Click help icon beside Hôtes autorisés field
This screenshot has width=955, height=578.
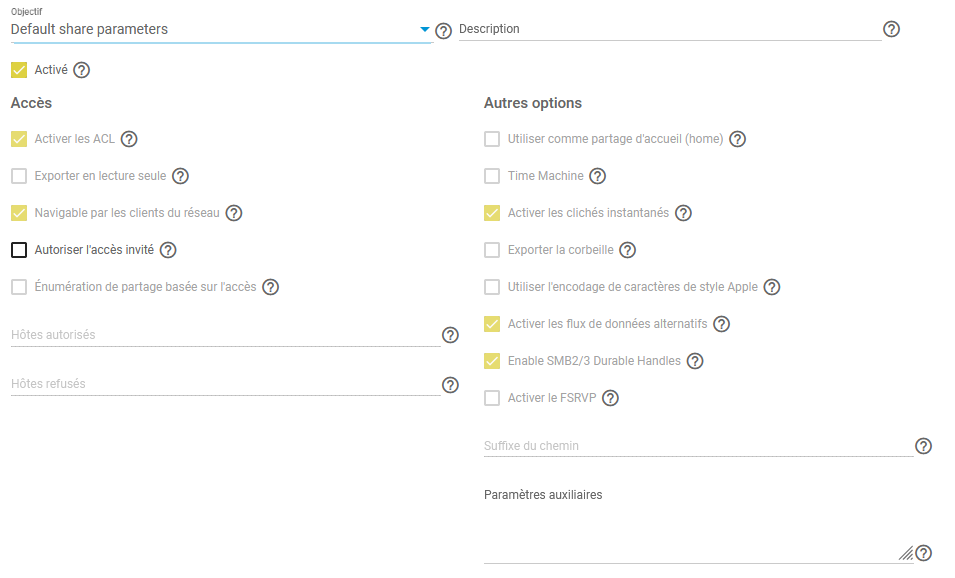click(x=450, y=335)
